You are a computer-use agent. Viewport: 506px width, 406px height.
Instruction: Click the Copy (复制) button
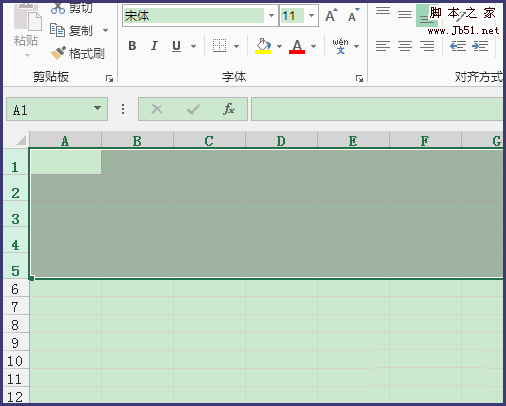pos(71,30)
